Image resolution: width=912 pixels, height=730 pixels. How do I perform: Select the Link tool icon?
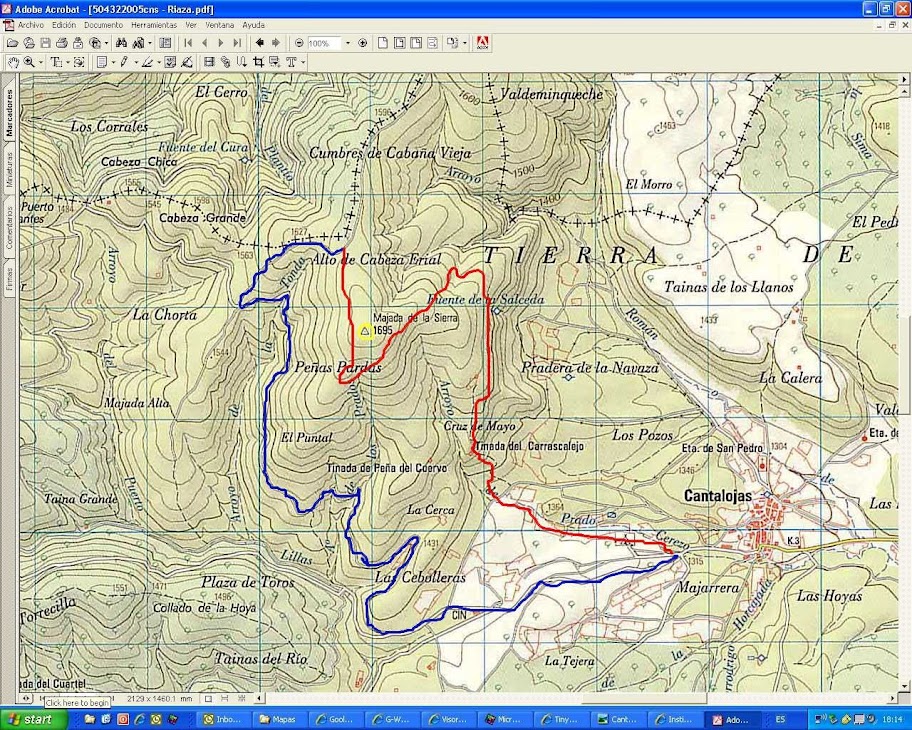226,62
